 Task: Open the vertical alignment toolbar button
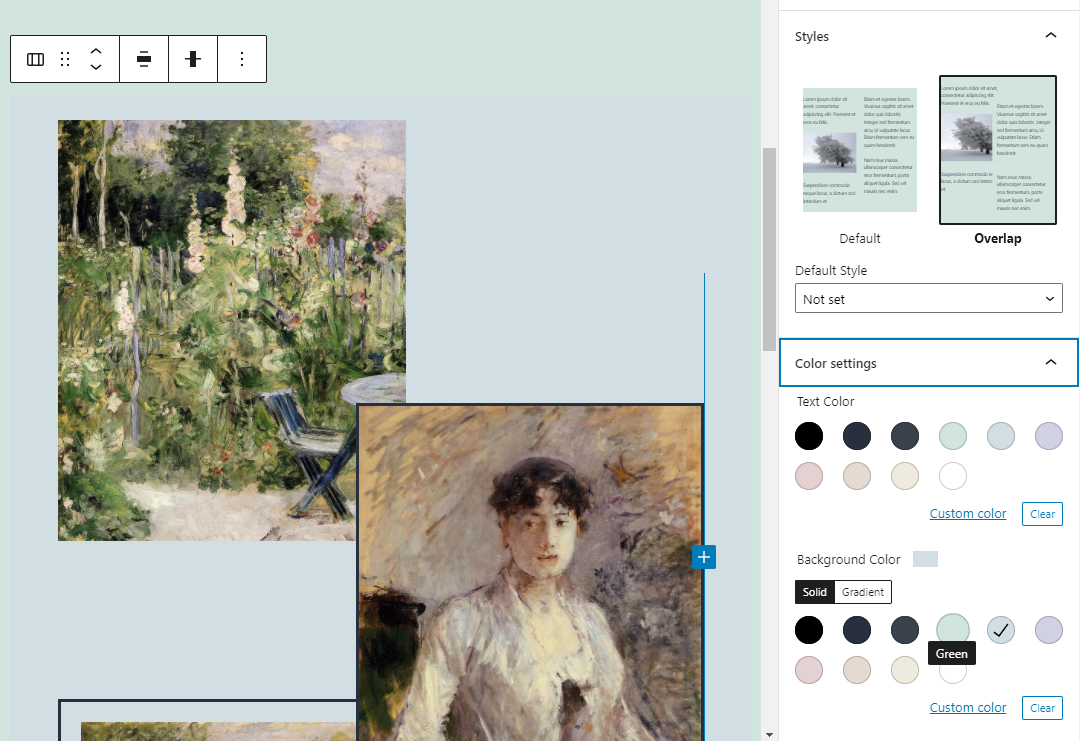click(193, 59)
